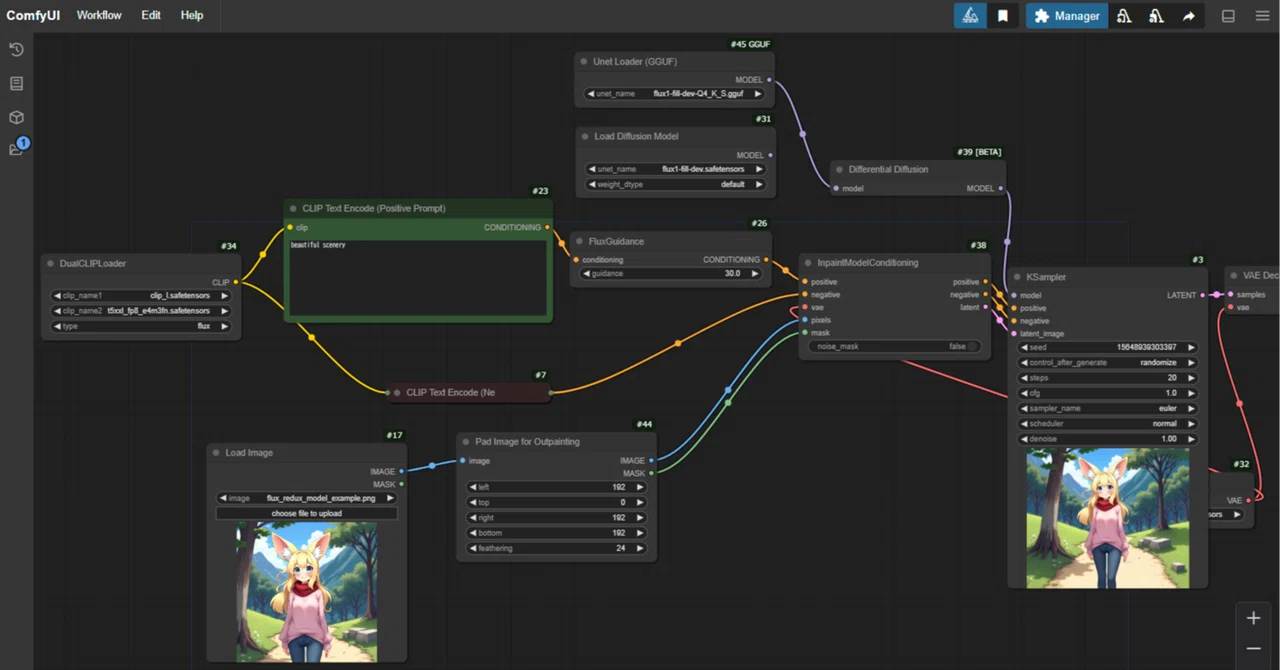Viewport: 1280px width, 670px height.
Task: Click the Load Image preview thumbnail
Action: point(306,592)
